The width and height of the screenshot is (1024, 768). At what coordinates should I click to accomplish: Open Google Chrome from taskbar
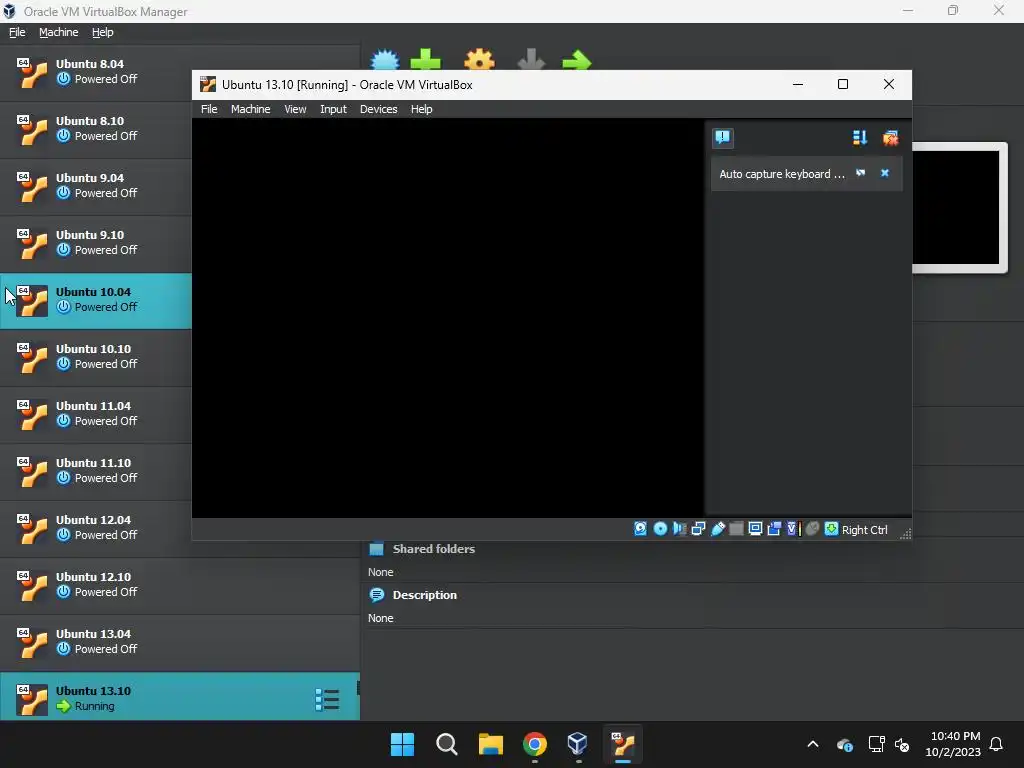click(x=535, y=744)
